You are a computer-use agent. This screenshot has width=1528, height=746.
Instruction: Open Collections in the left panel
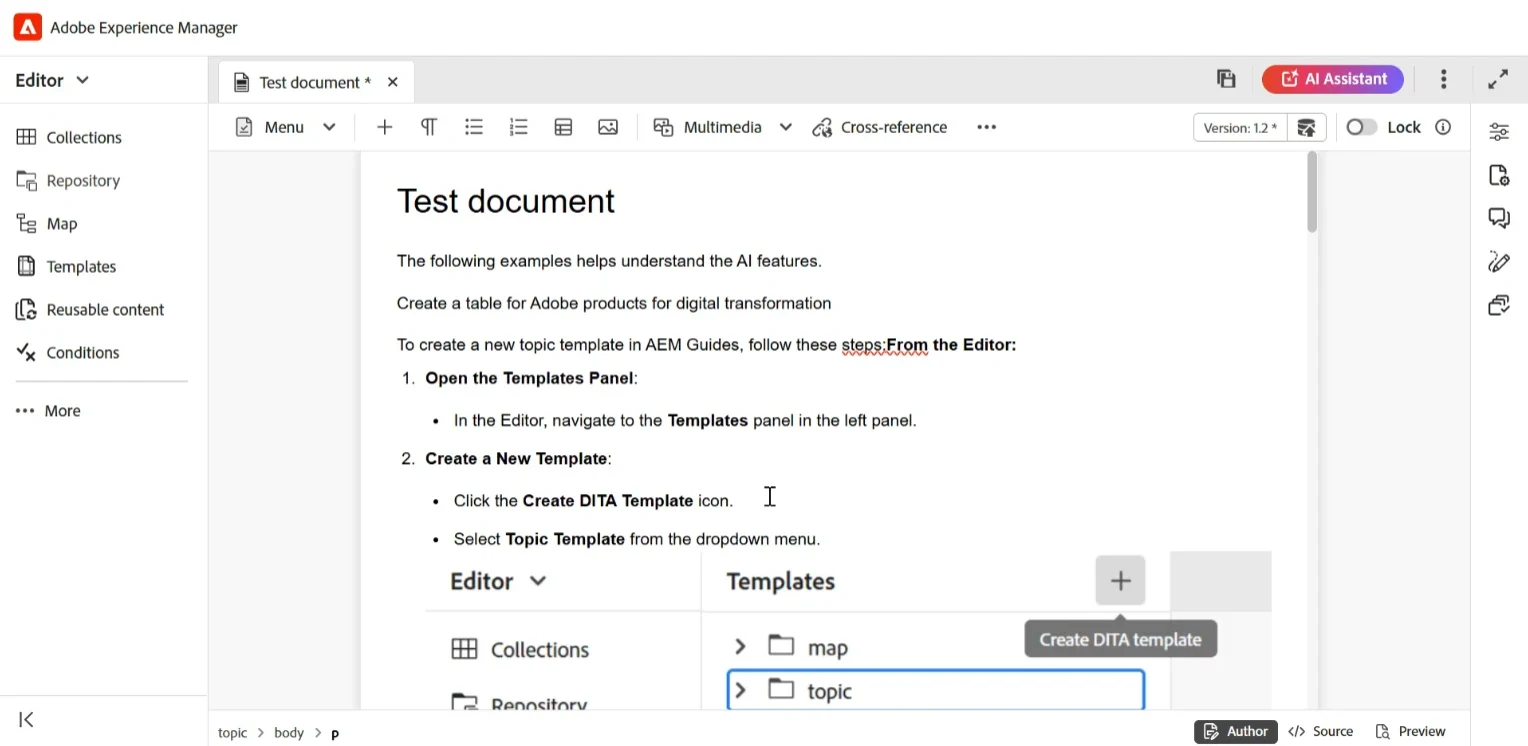point(69,137)
